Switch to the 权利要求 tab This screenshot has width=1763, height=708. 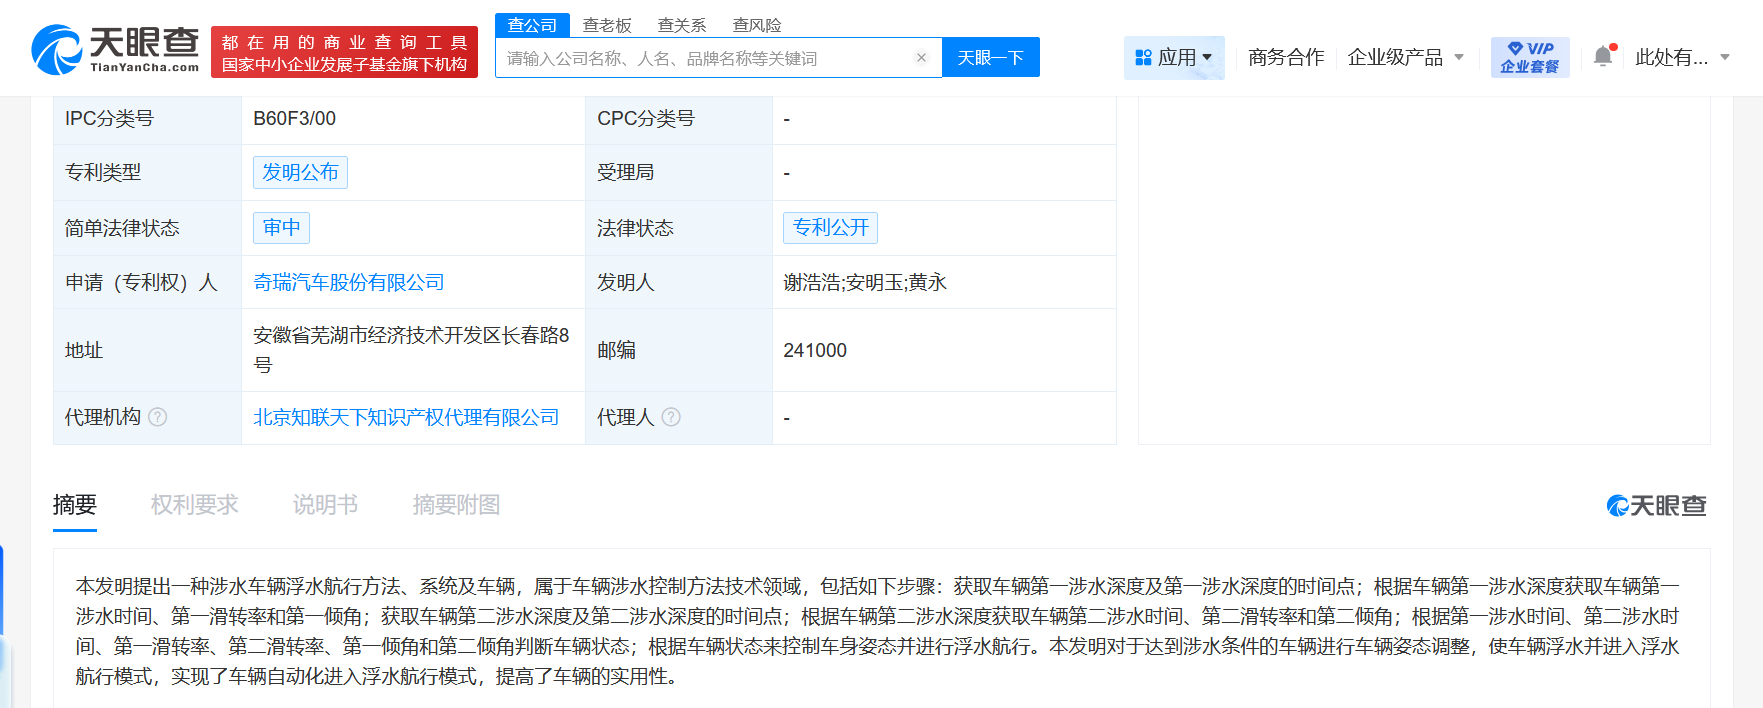(x=195, y=505)
